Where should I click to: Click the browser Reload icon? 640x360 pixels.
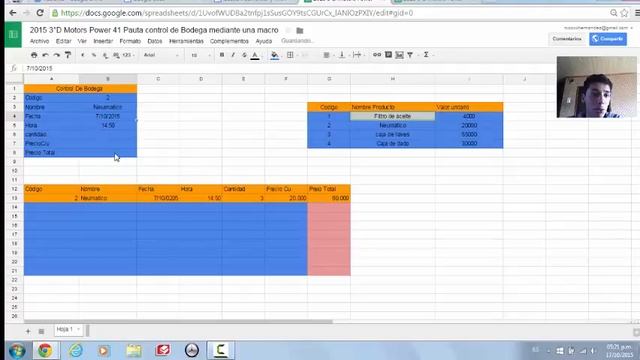40,13
